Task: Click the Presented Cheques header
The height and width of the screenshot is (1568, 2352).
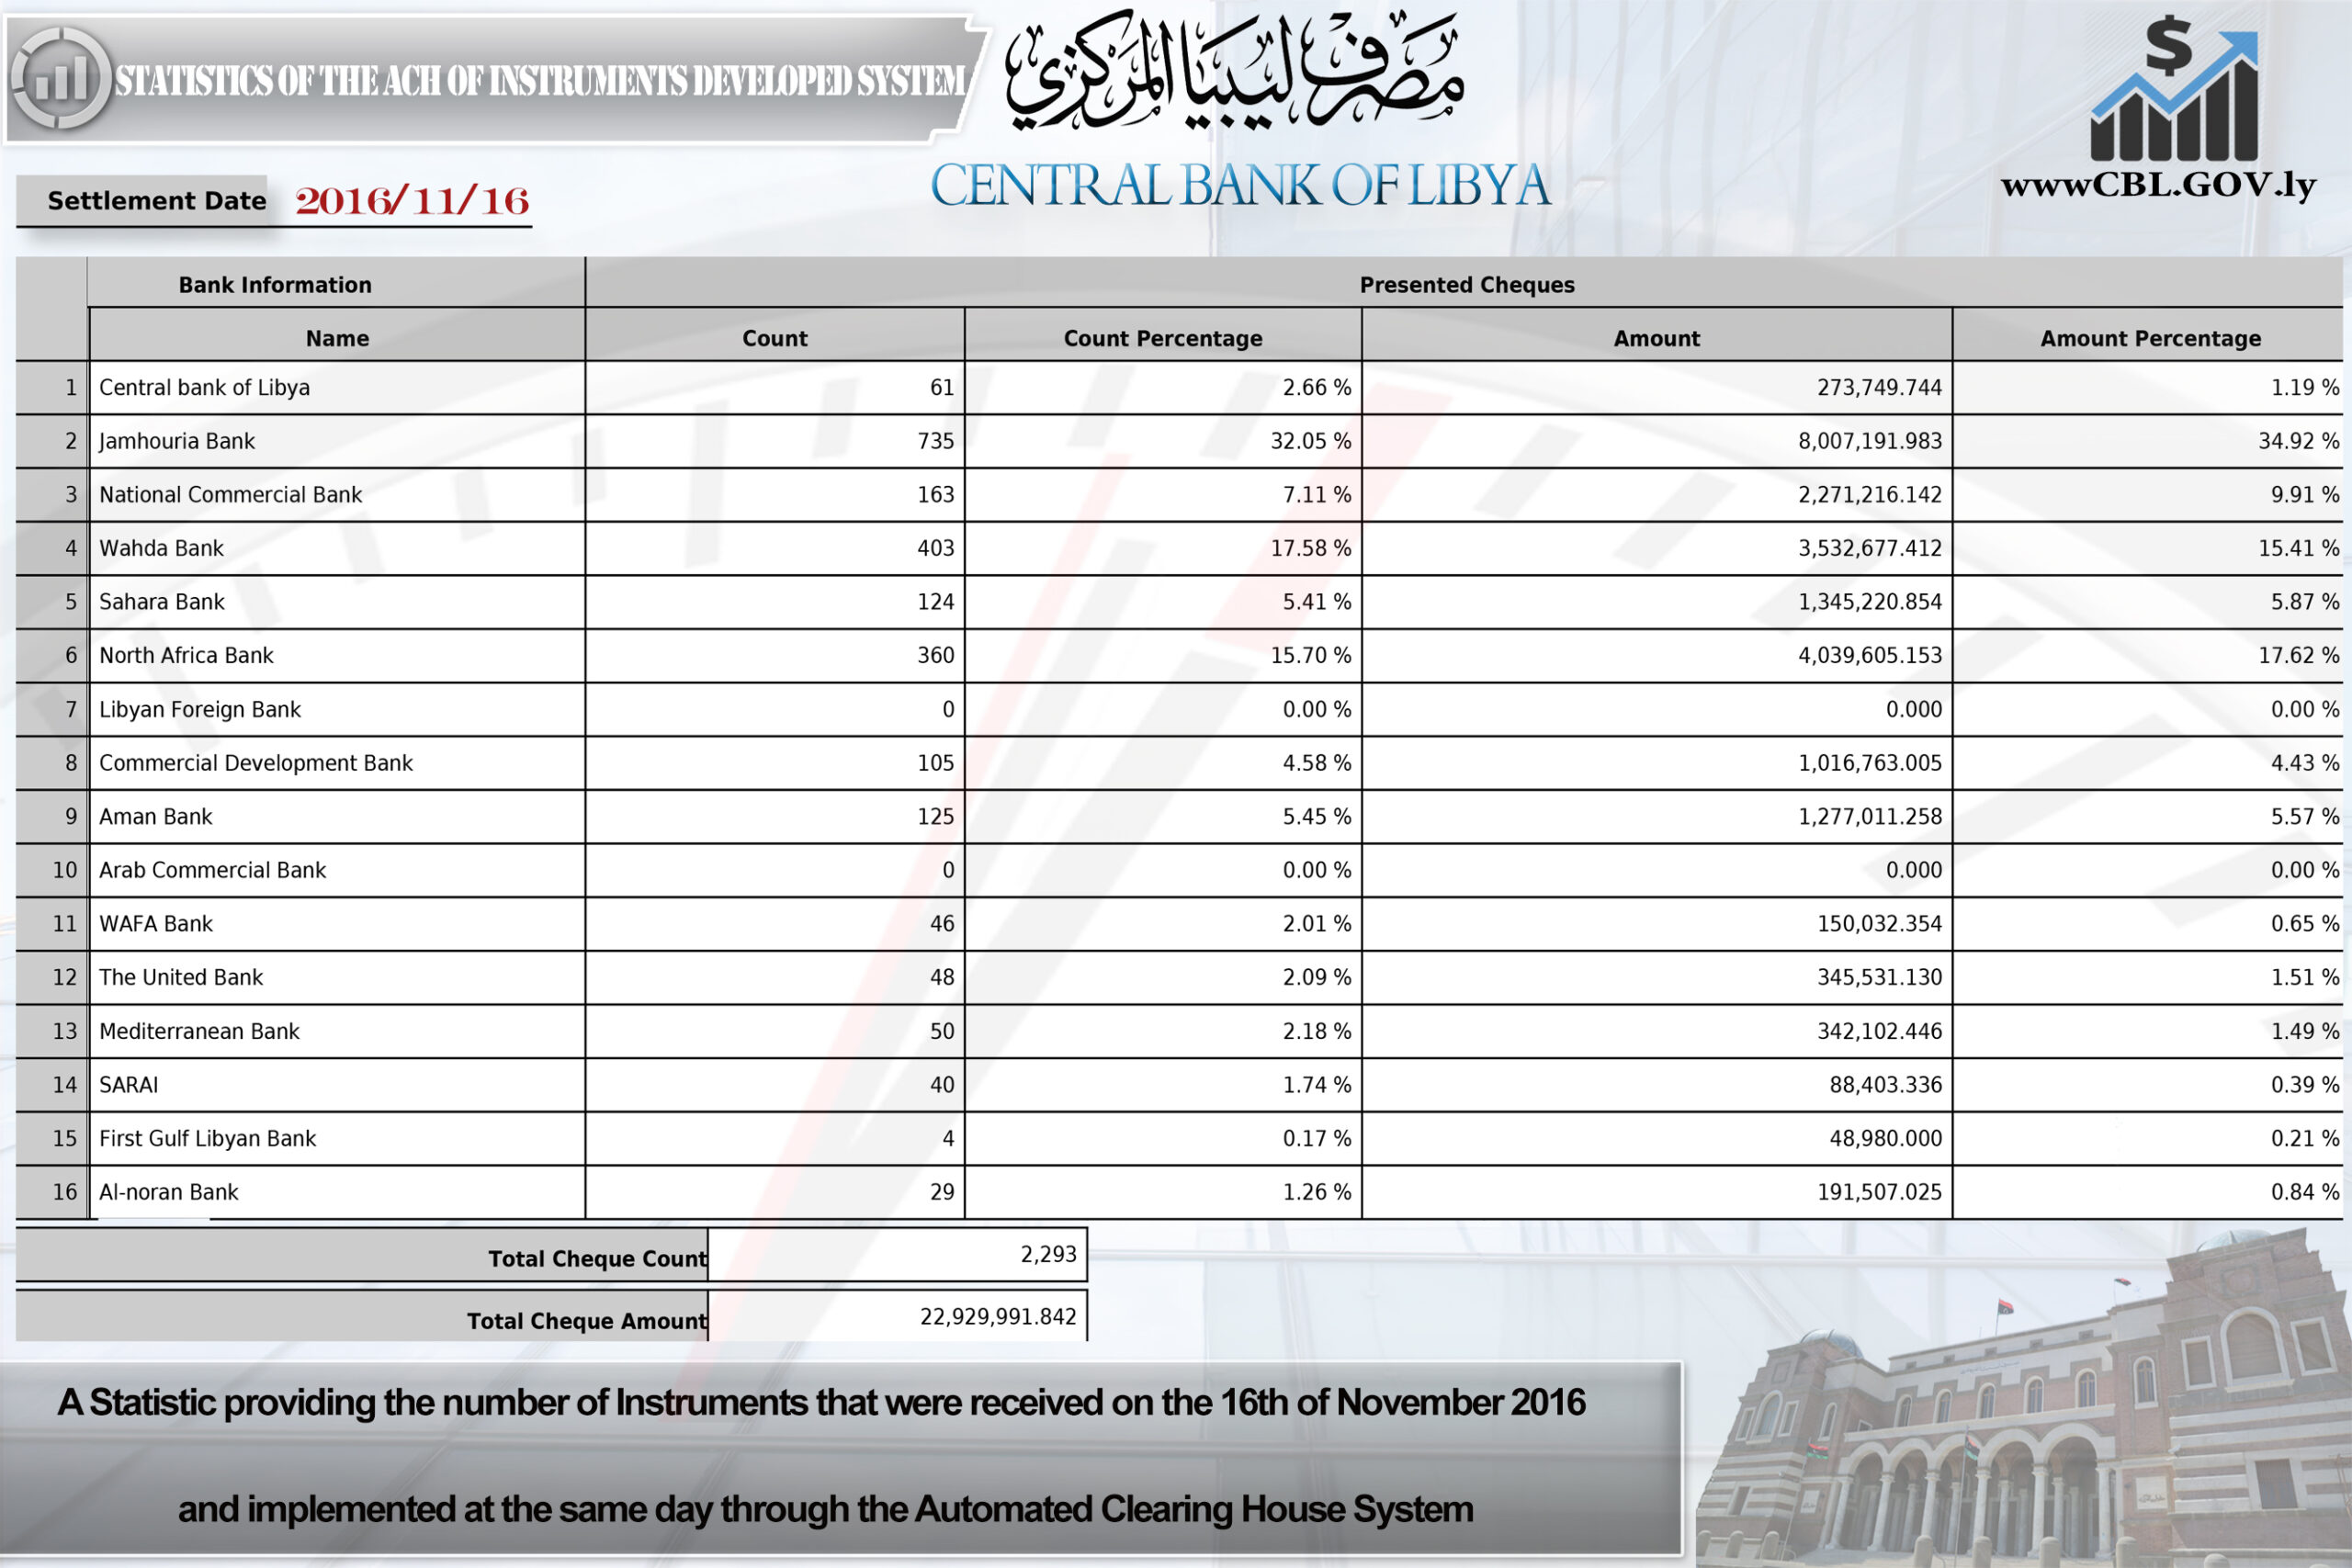Action: click(x=1467, y=285)
